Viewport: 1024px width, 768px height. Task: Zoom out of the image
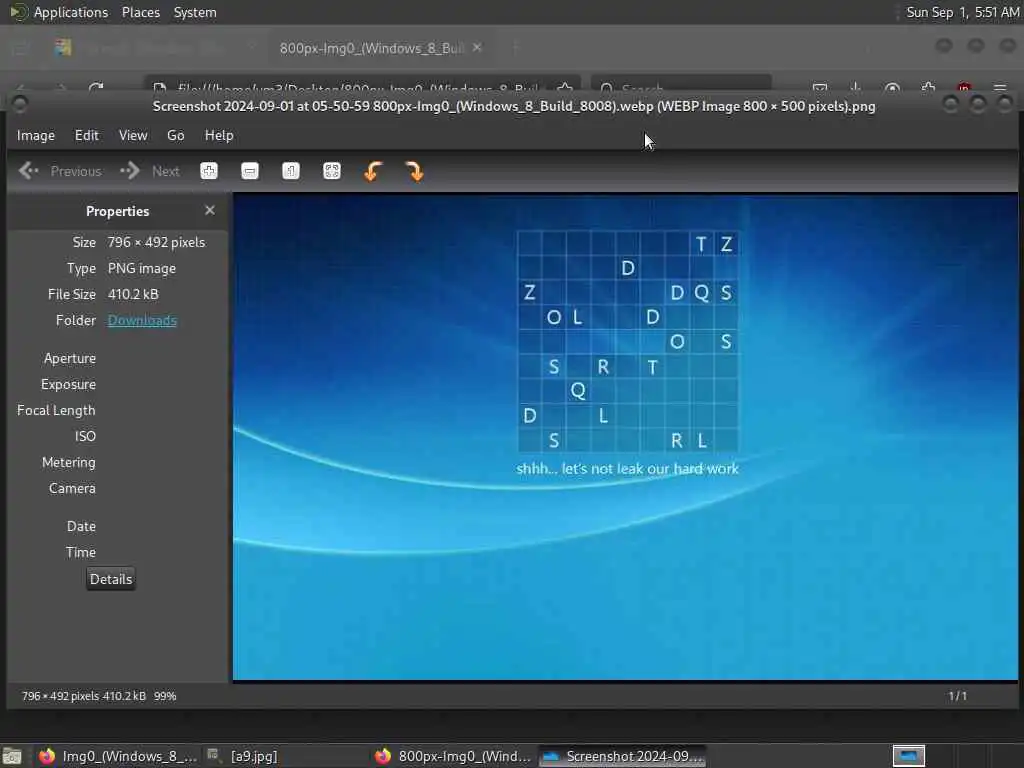[x=249, y=171]
